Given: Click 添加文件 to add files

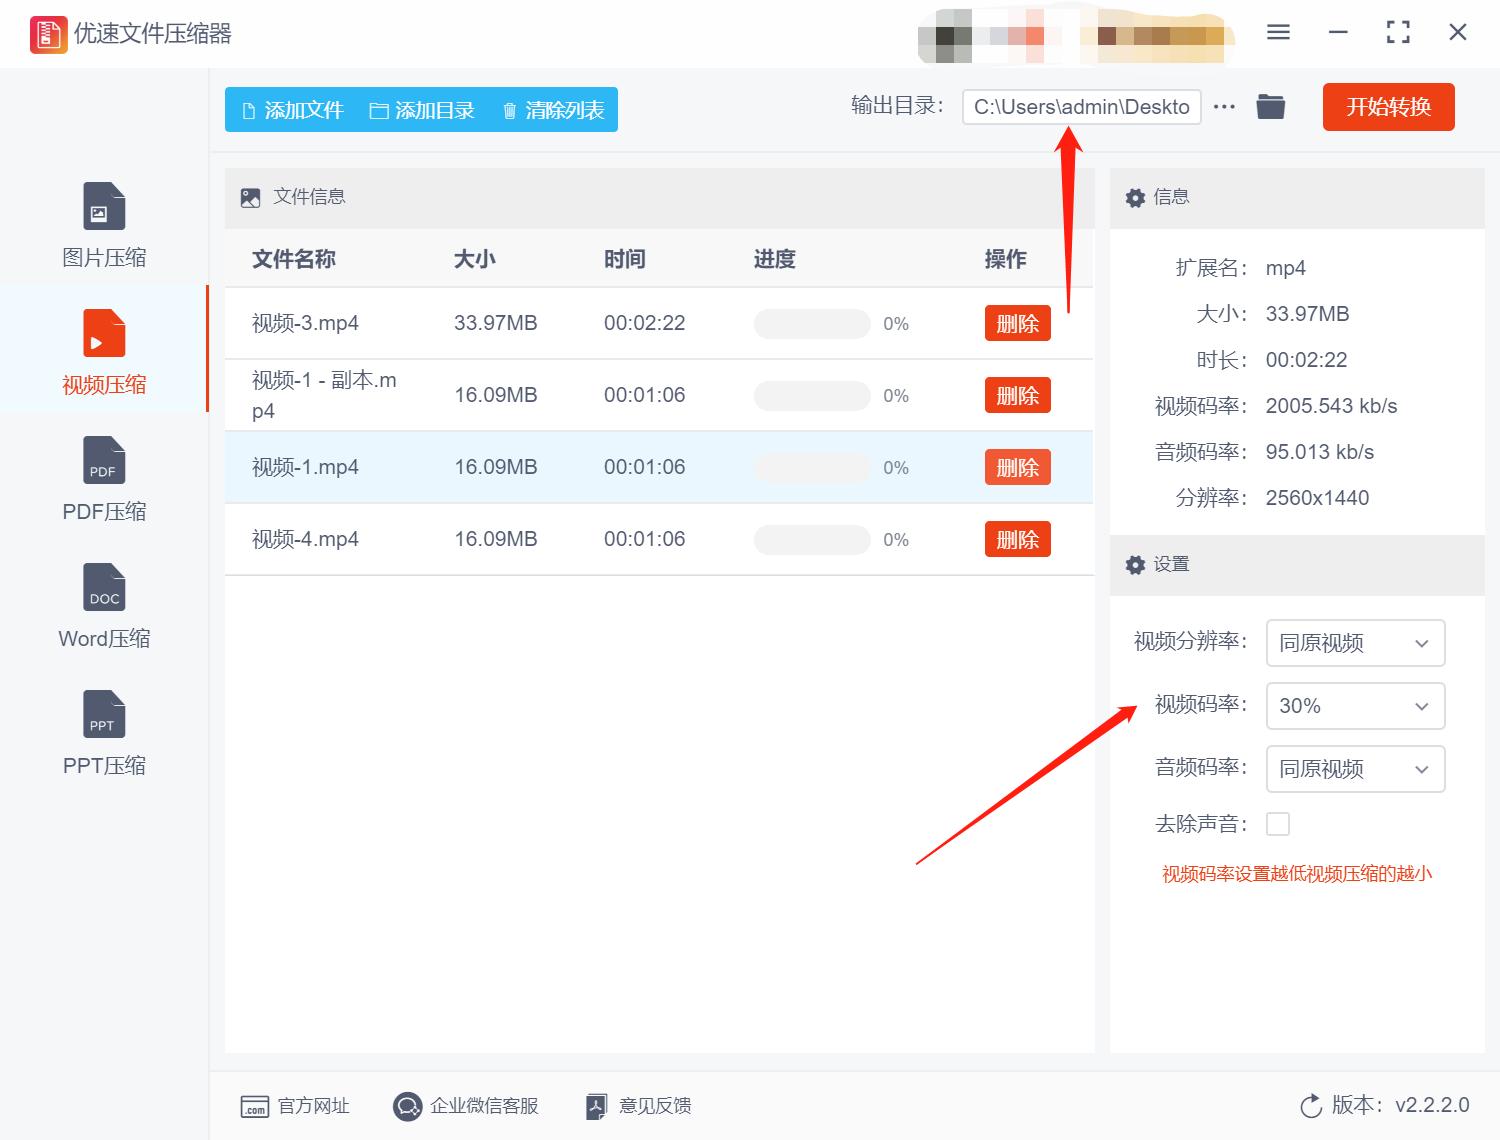Looking at the screenshot, I should pyautogui.click(x=293, y=110).
